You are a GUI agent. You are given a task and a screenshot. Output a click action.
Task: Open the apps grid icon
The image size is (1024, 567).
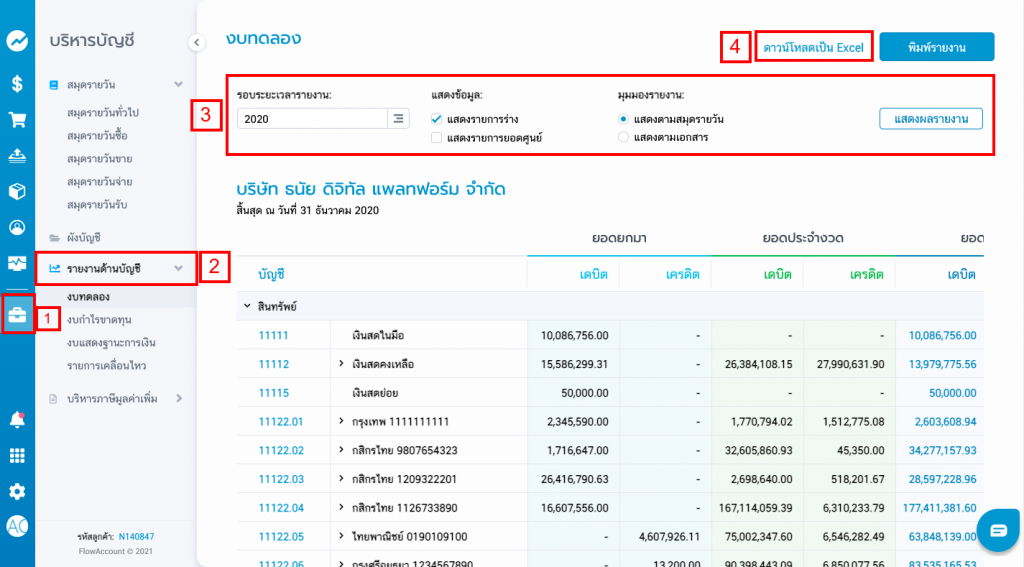pyautogui.click(x=17, y=456)
